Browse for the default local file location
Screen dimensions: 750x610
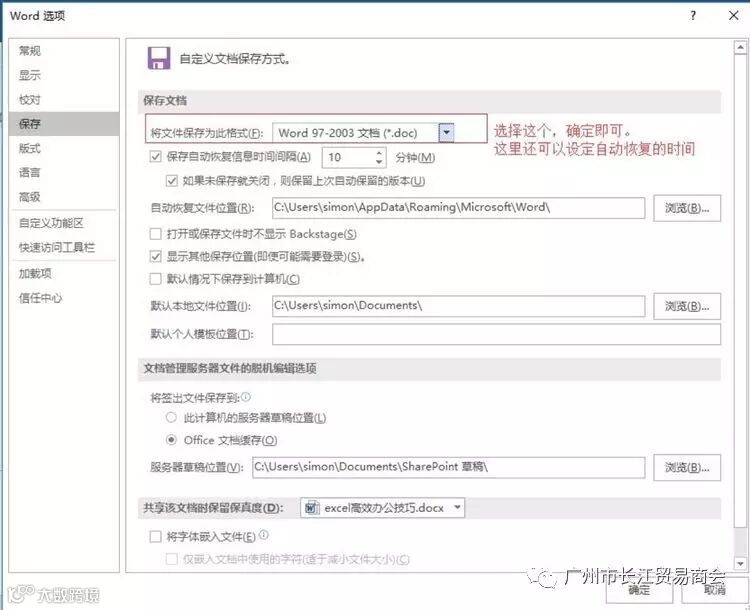tap(687, 306)
